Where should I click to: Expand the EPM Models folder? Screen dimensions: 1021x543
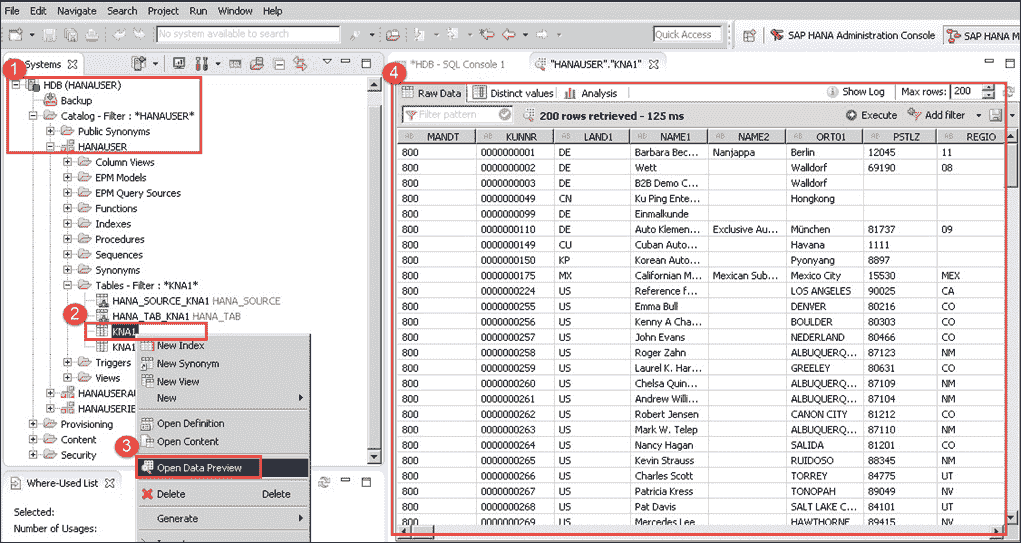click(67, 178)
